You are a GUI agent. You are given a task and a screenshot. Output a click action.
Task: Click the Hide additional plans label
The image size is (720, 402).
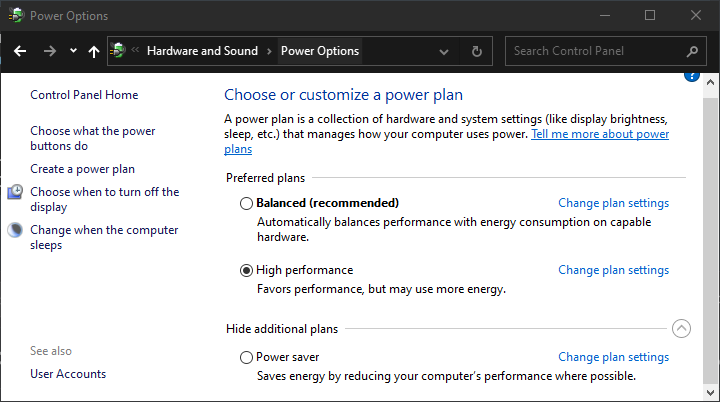coord(282,329)
